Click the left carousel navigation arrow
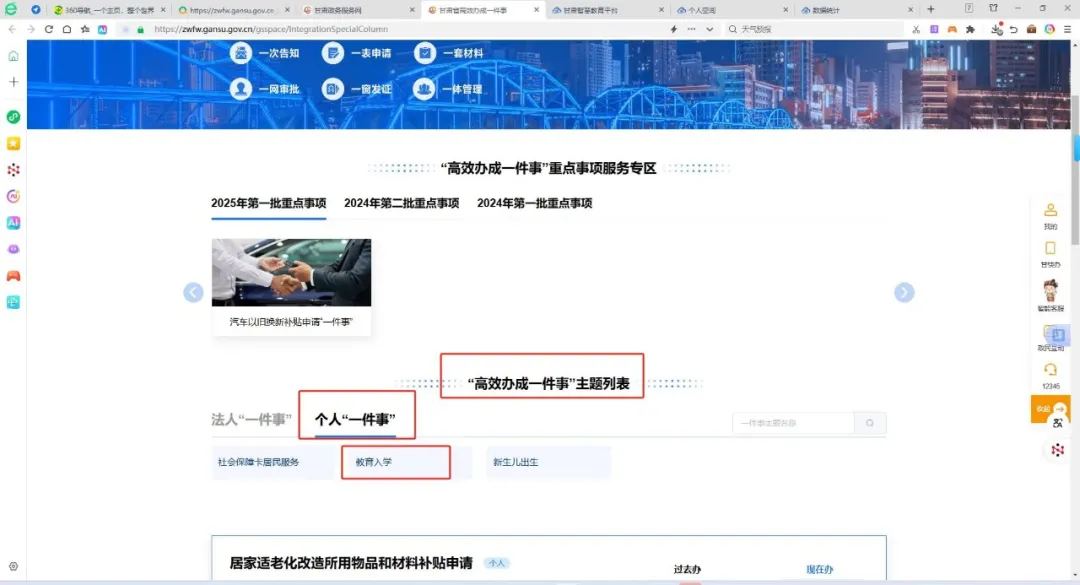 pos(193,292)
